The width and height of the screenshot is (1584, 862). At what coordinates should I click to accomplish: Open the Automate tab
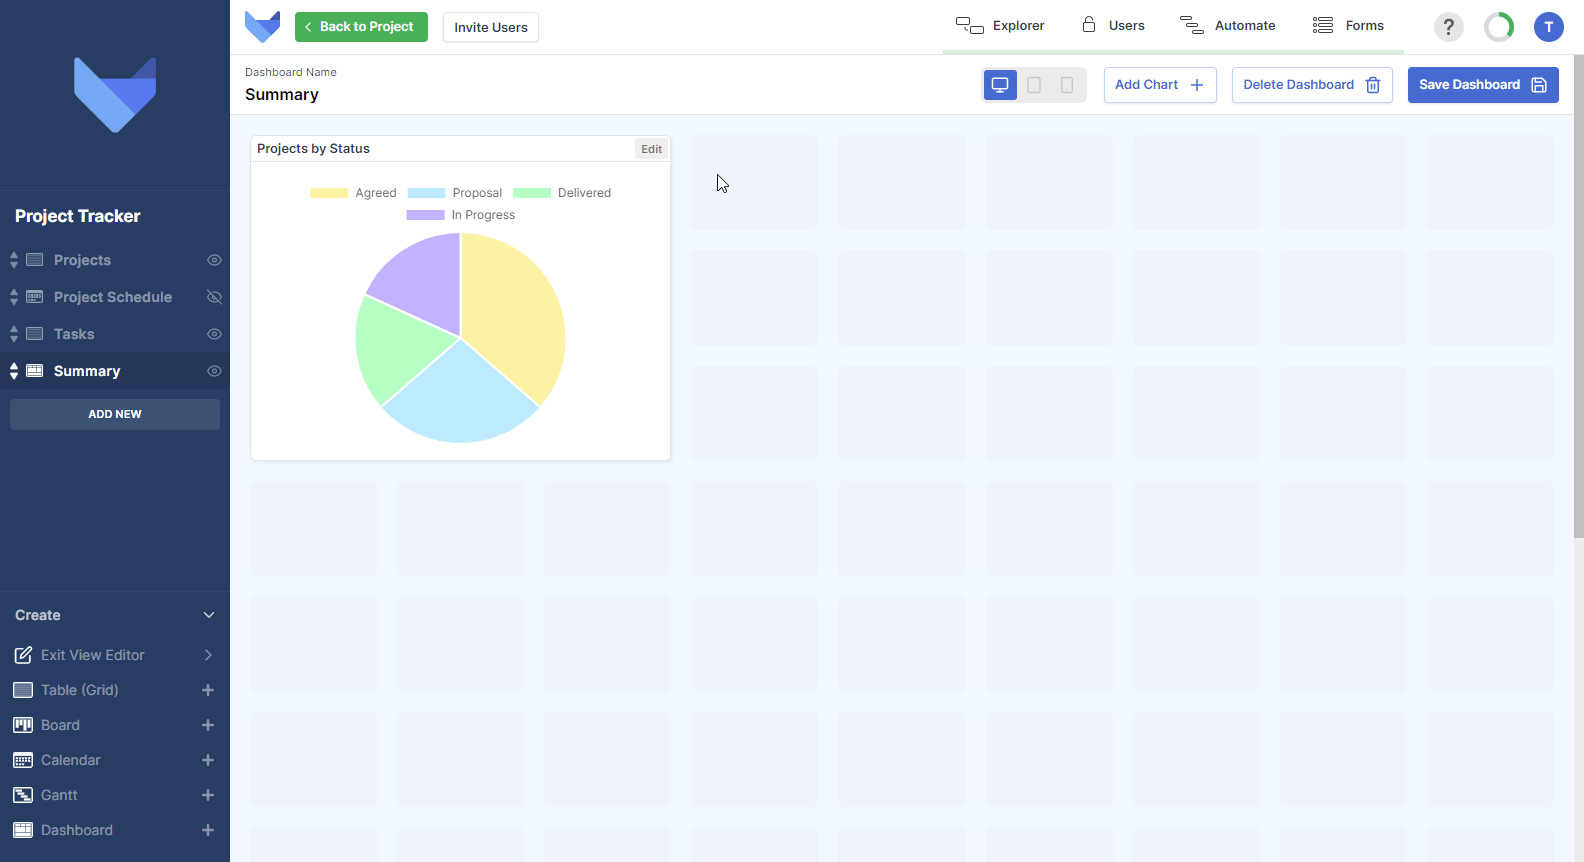click(x=1228, y=26)
